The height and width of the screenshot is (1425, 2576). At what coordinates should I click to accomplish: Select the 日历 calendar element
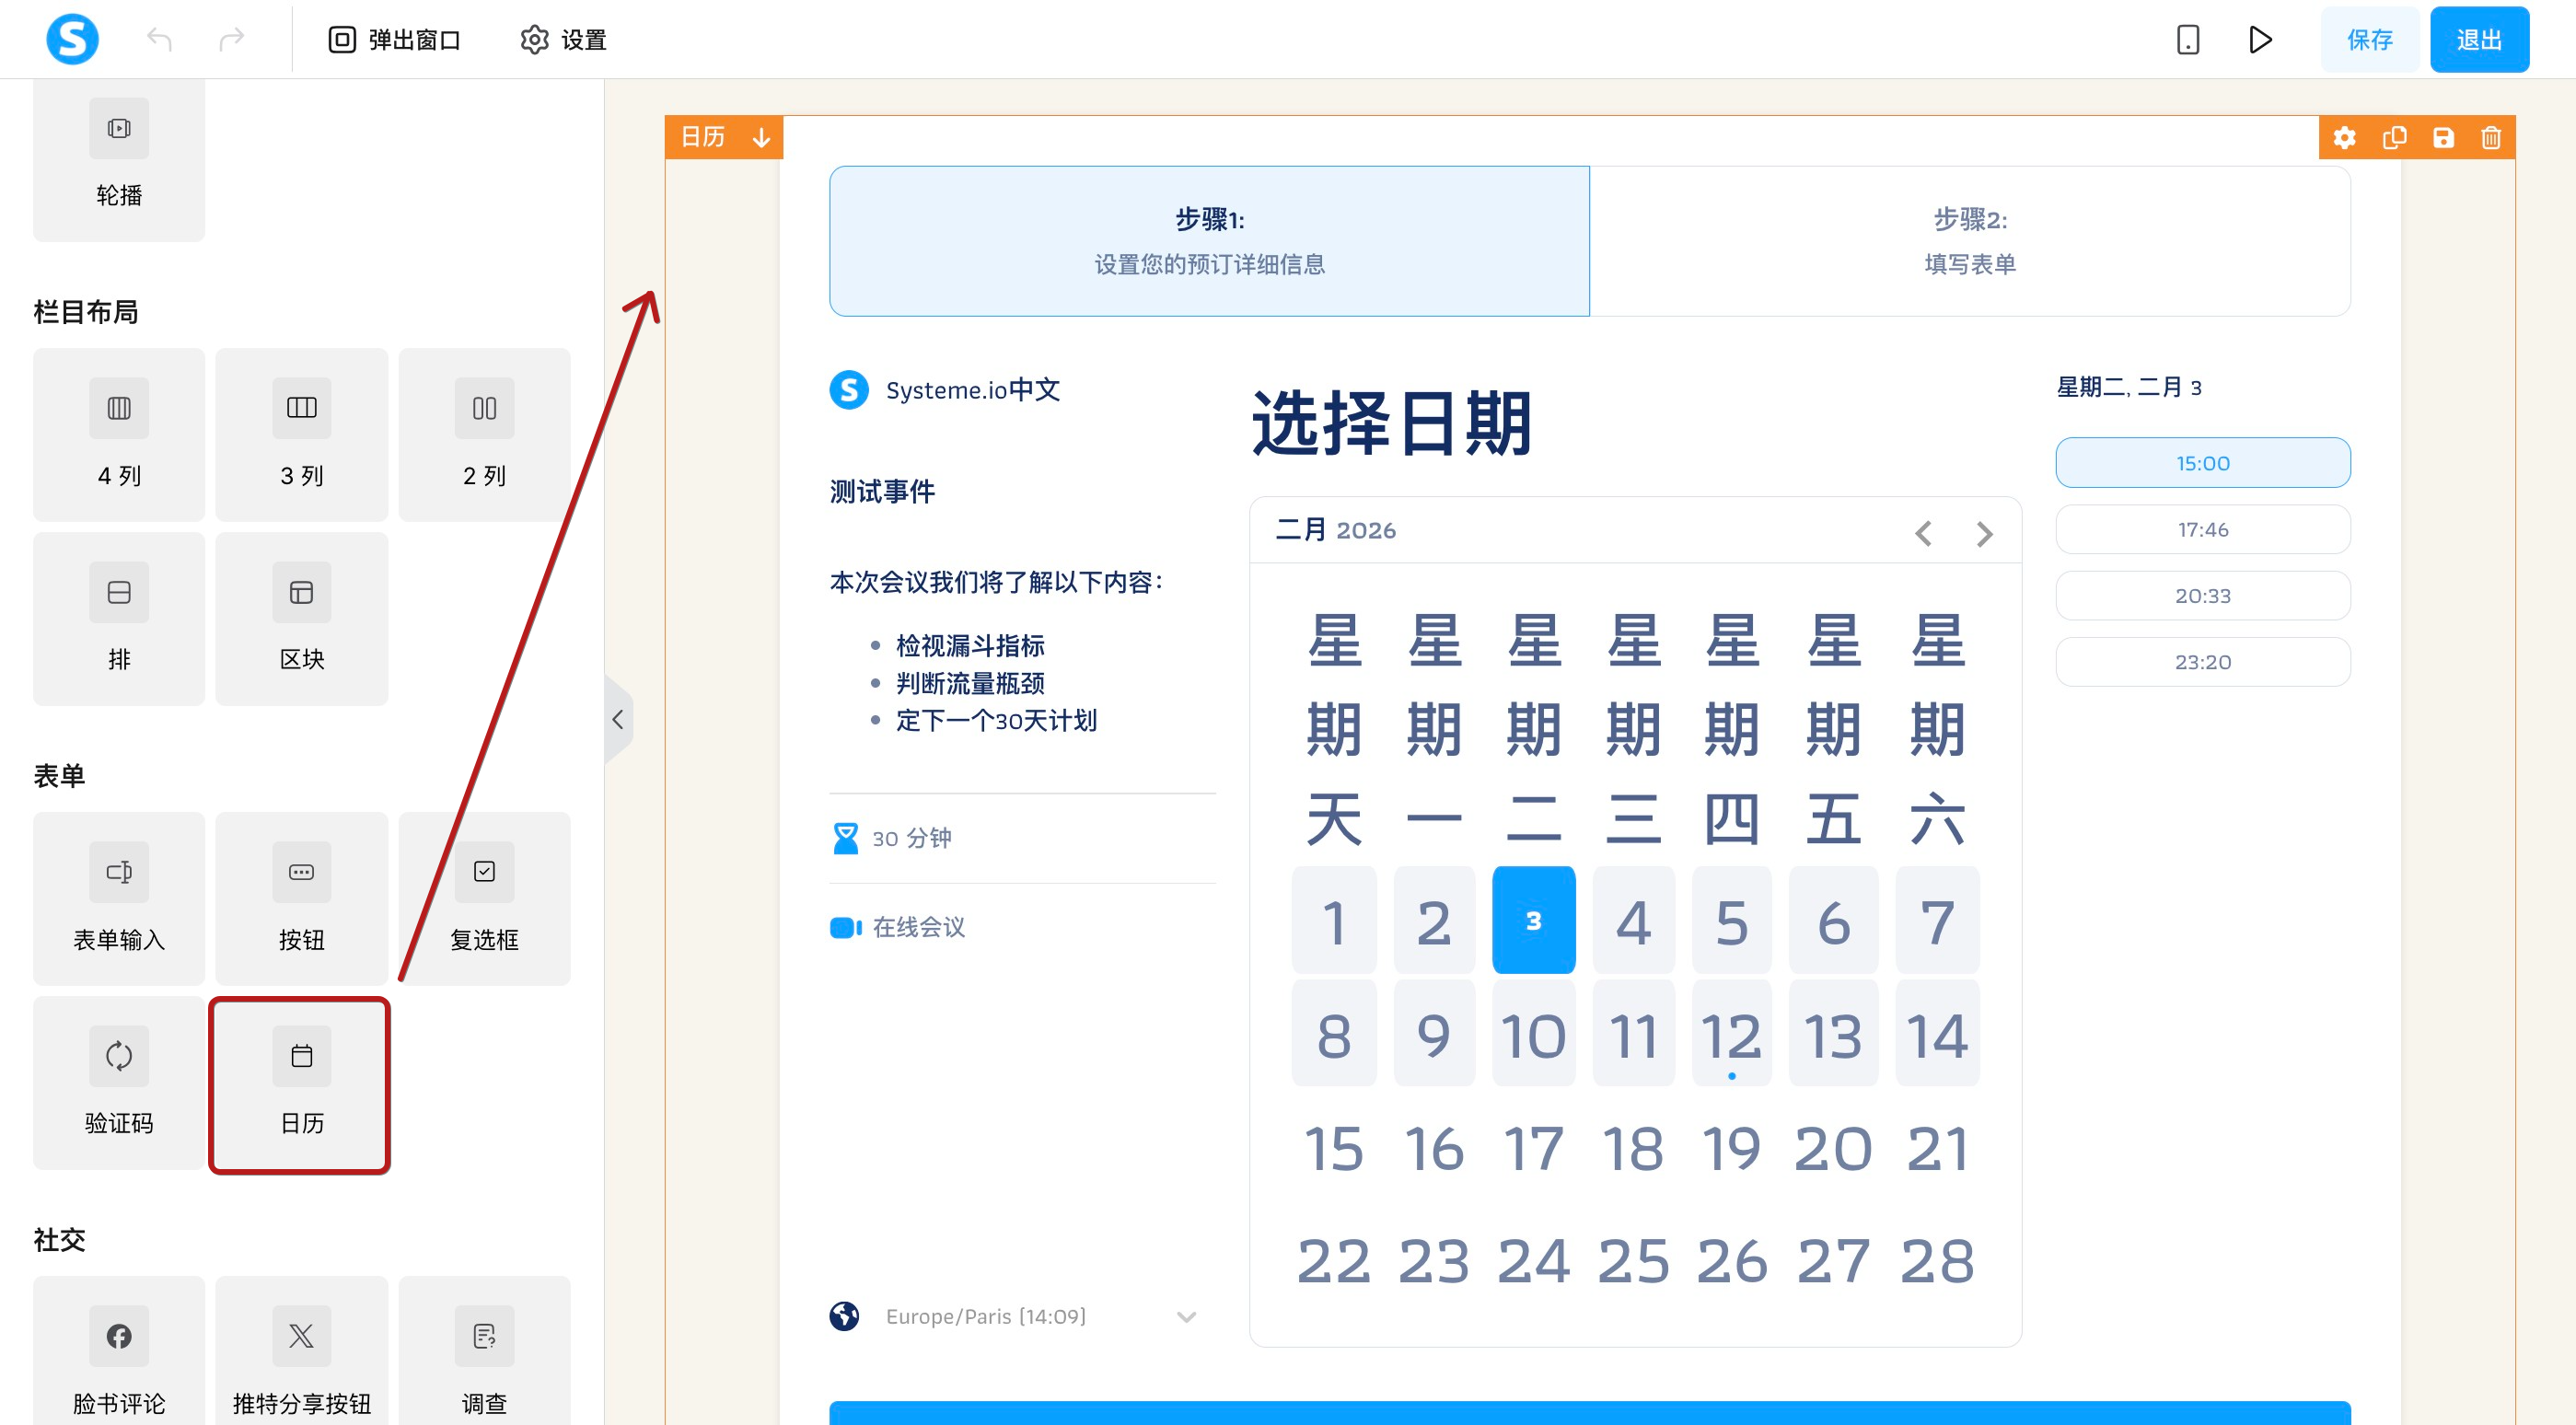pos(301,1084)
